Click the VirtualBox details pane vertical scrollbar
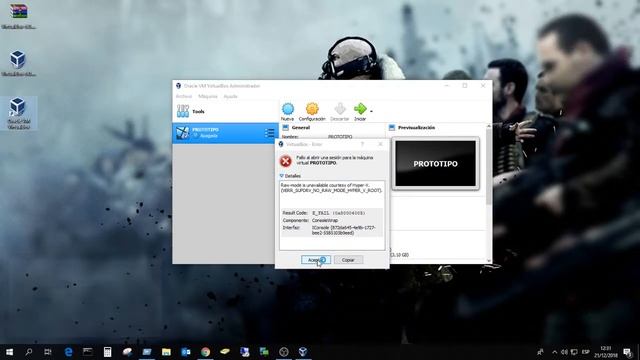The width and height of the screenshot is (640, 360). [489, 167]
